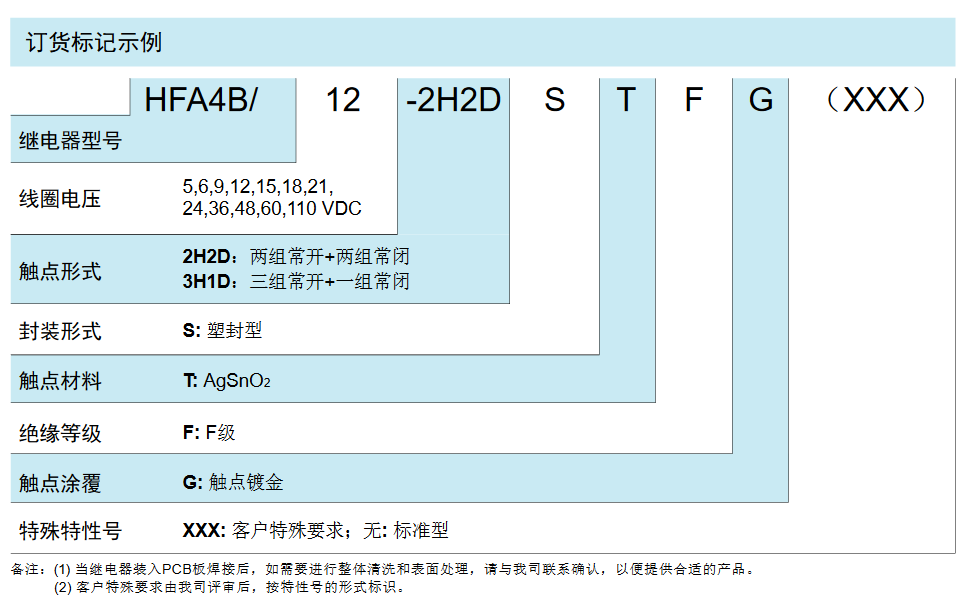Select voltage list 24,36,48,60,110 VDC

coord(271,208)
